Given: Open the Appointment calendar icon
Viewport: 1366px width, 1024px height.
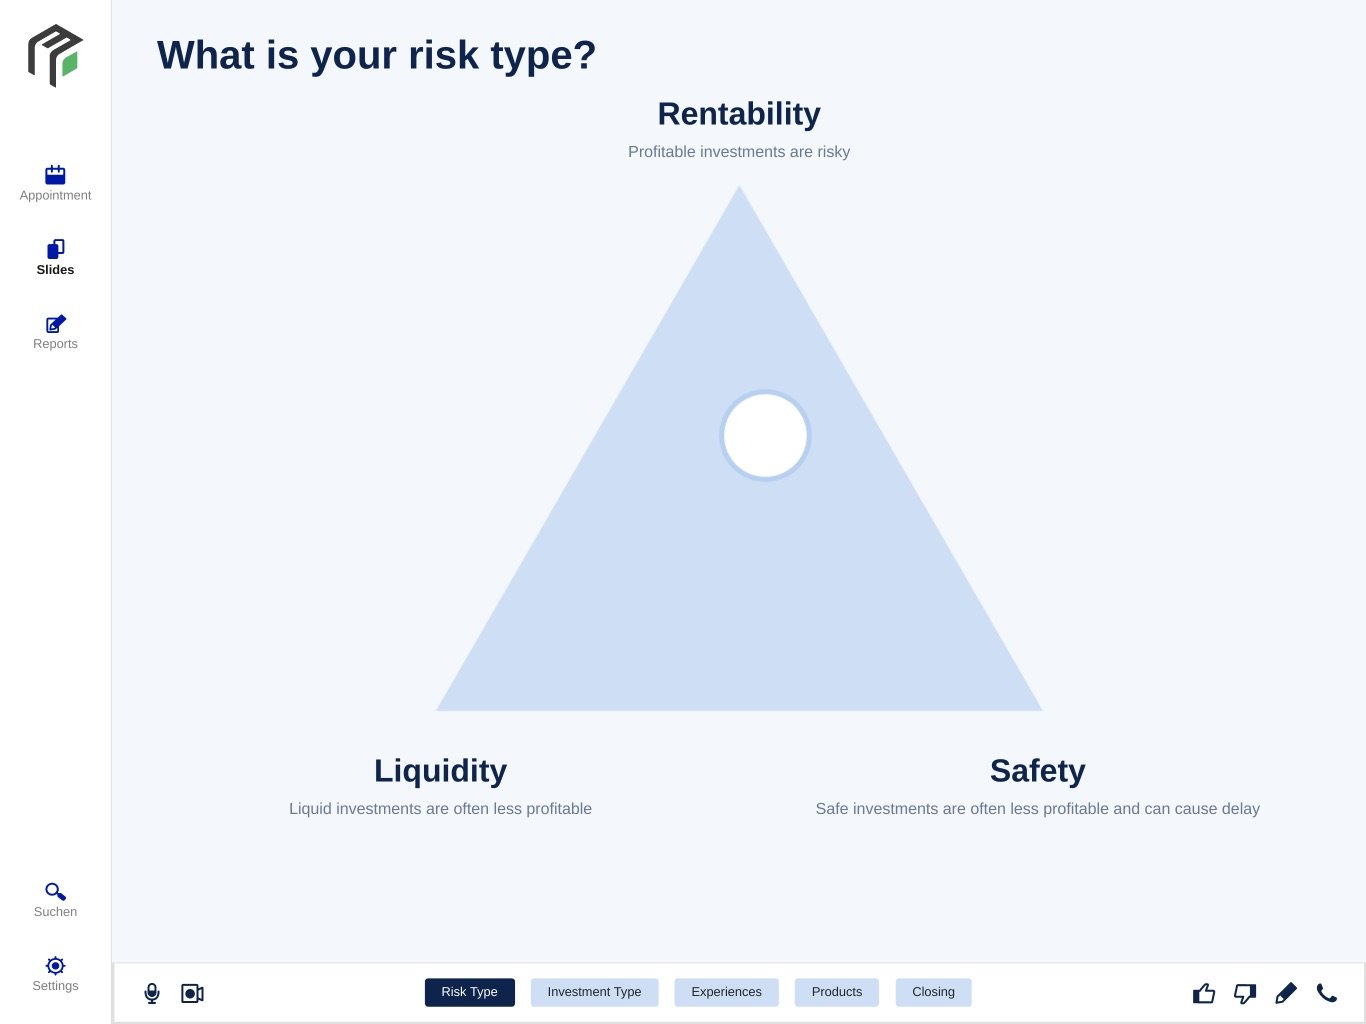Looking at the screenshot, I should 55,175.
